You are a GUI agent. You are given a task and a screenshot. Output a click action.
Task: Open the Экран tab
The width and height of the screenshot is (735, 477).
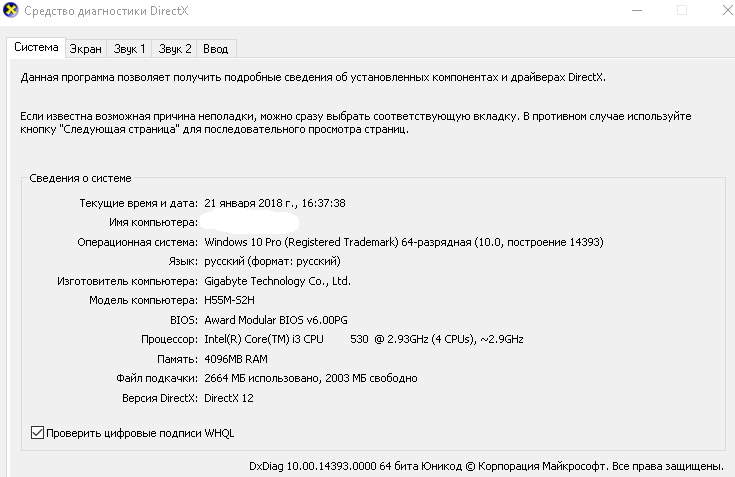click(85, 49)
